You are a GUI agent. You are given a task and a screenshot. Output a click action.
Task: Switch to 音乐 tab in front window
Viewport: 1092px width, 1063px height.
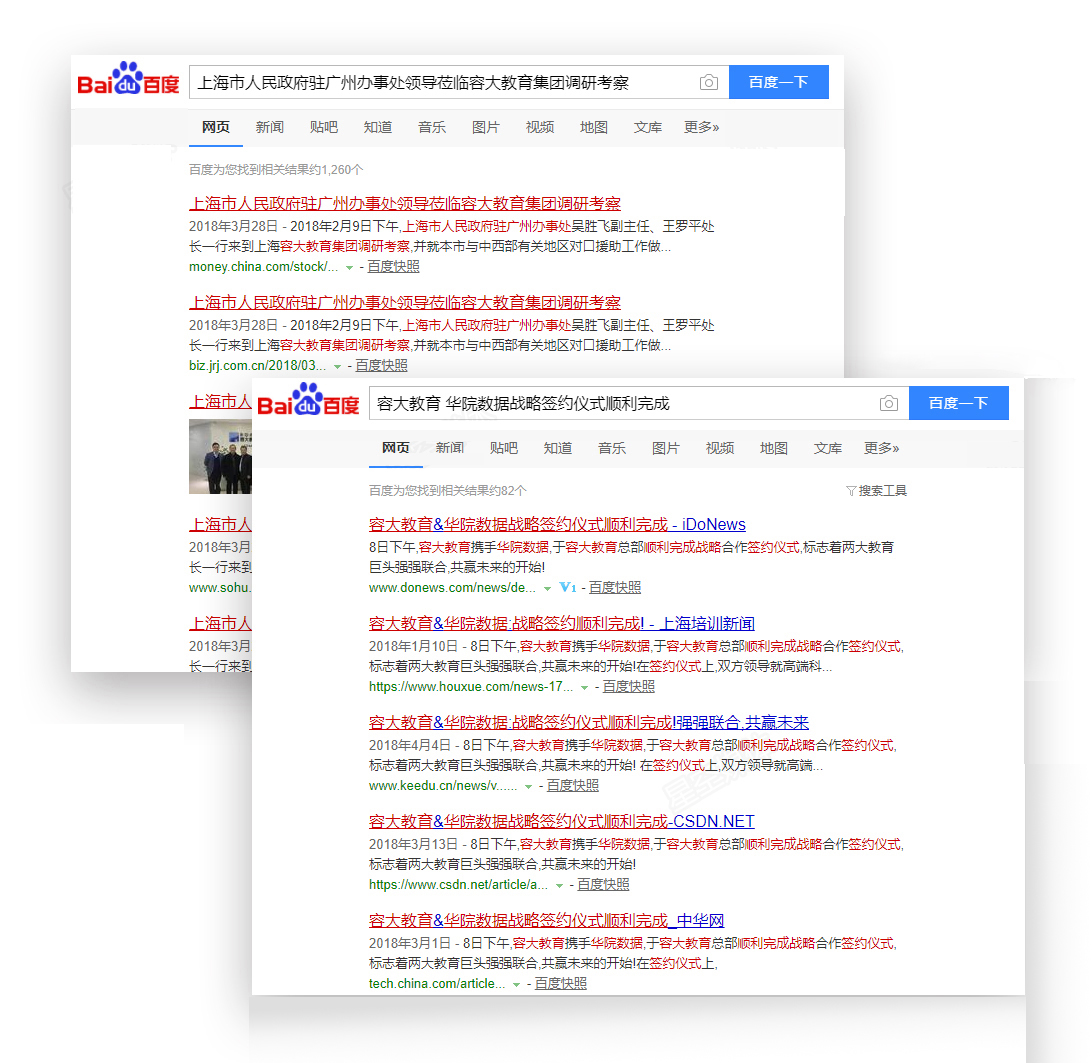pyautogui.click(x=611, y=448)
